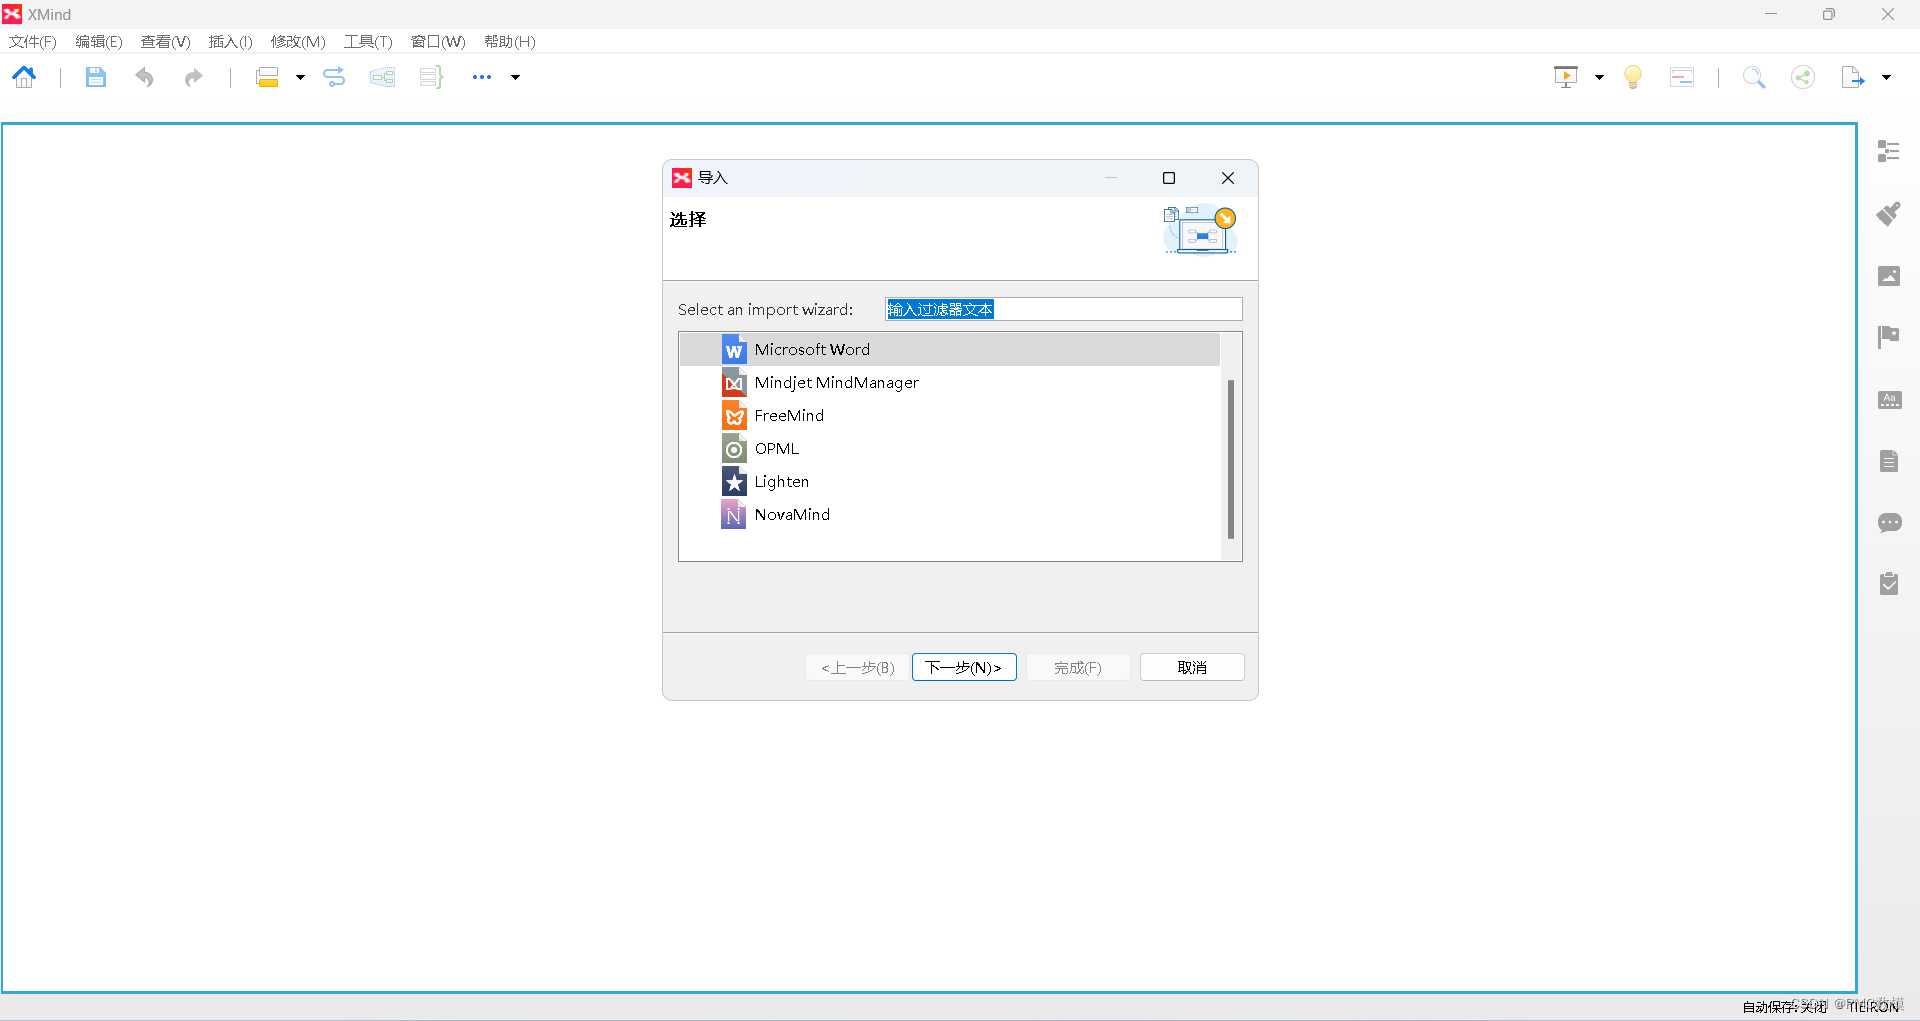Select Microsoft Word import wizard
This screenshot has width=1920, height=1021.
coord(950,349)
